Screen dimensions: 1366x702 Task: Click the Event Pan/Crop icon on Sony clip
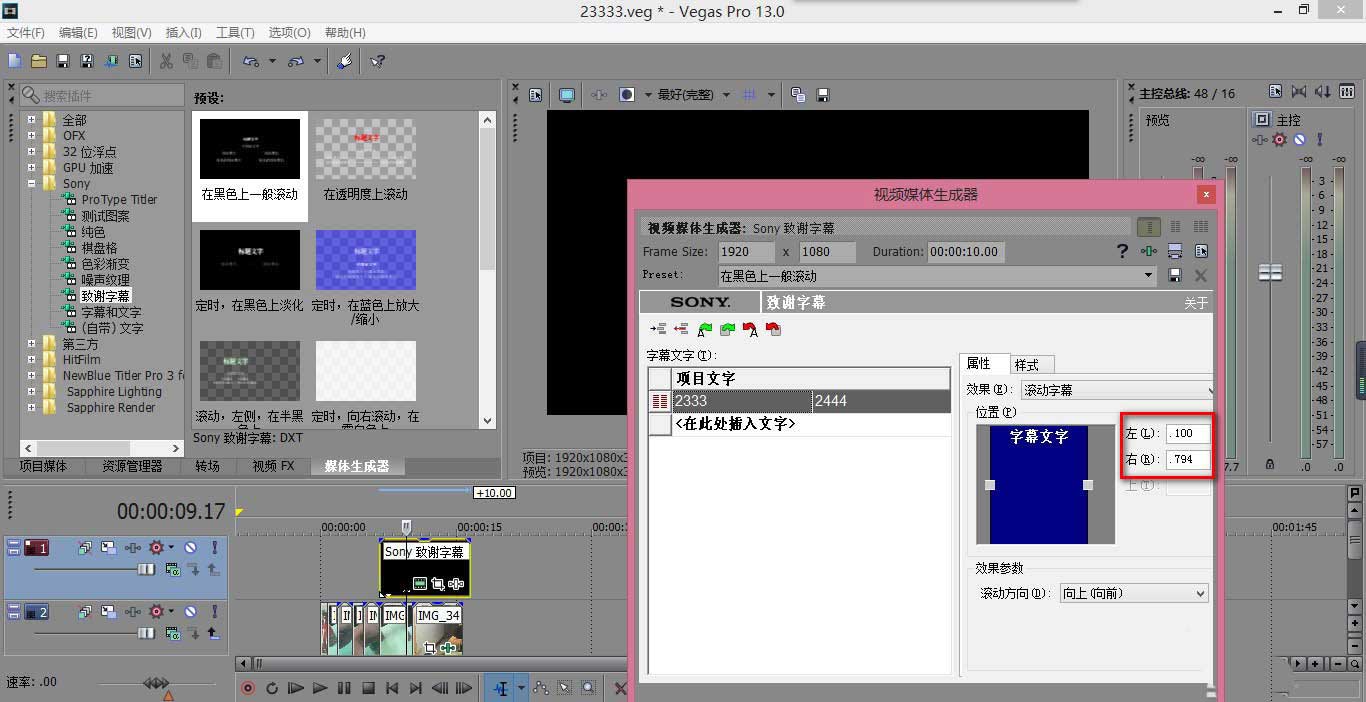[438, 584]
